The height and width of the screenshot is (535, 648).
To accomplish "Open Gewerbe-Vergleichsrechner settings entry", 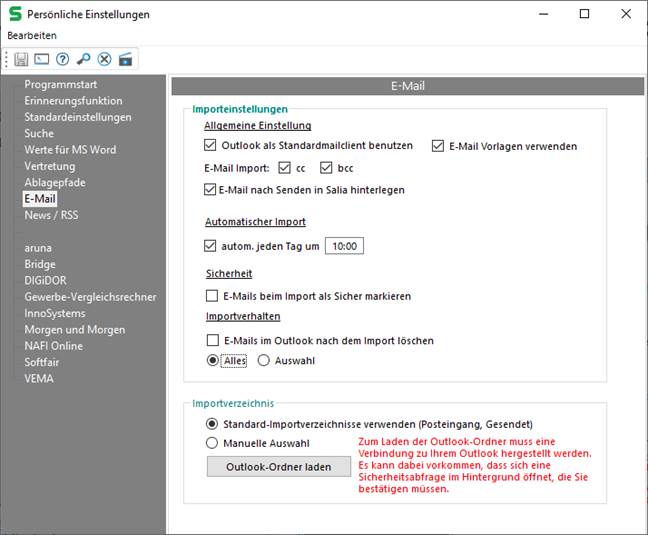I will point(89,297).
